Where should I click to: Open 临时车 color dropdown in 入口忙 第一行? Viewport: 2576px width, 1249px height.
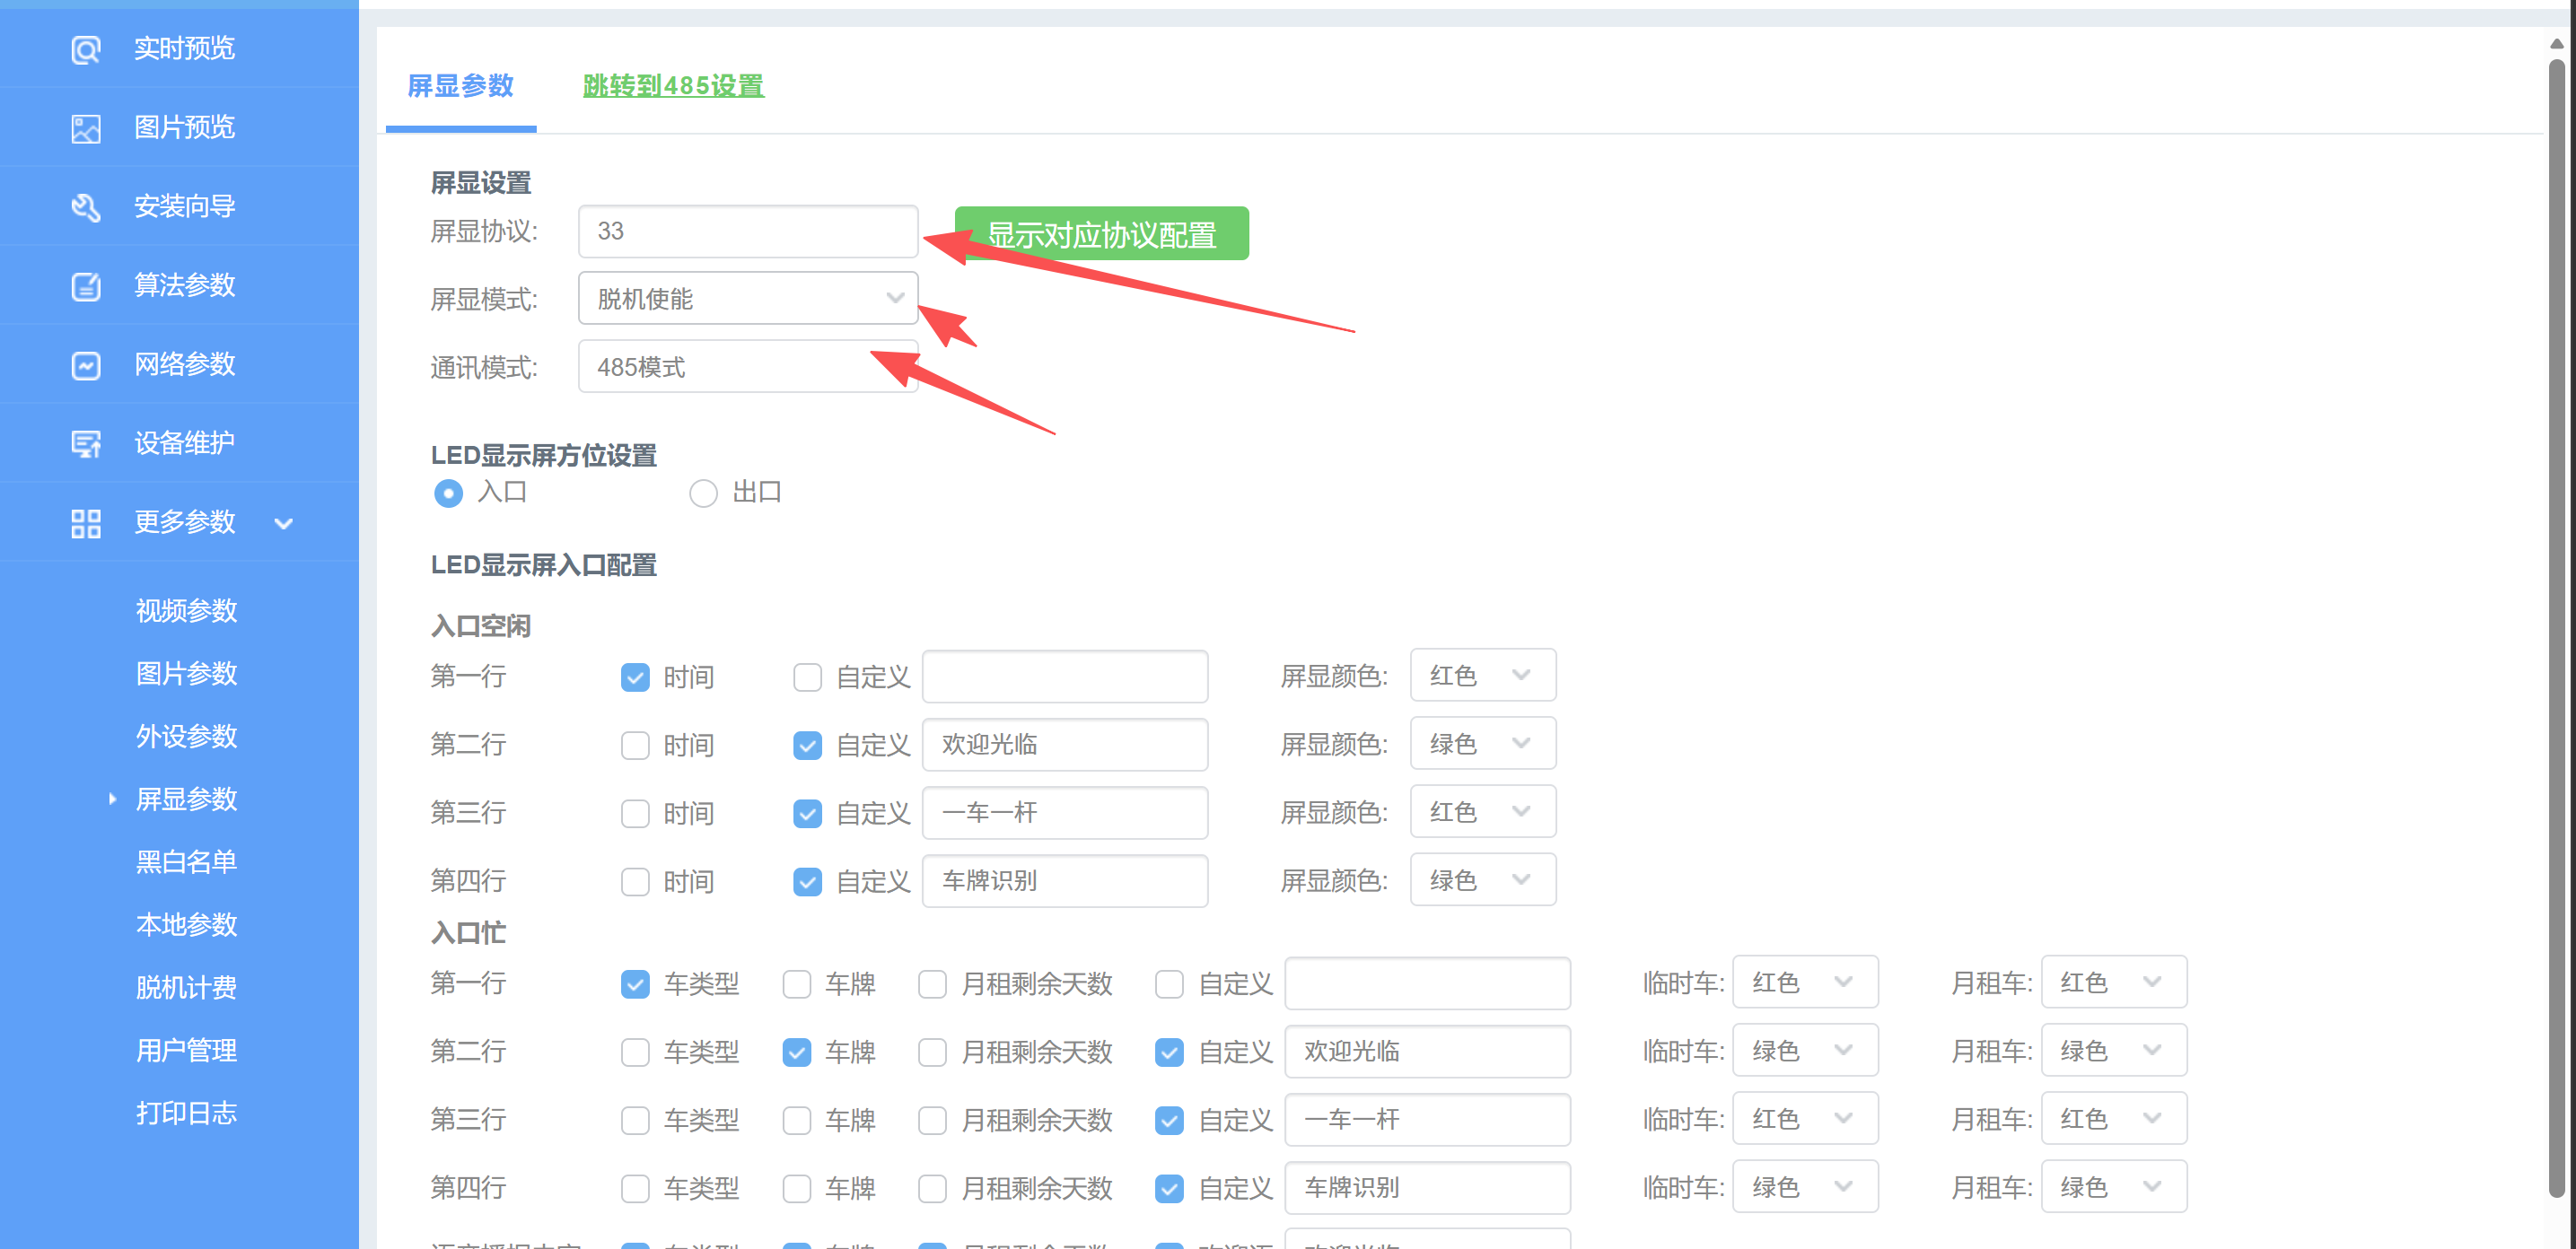1805,982
